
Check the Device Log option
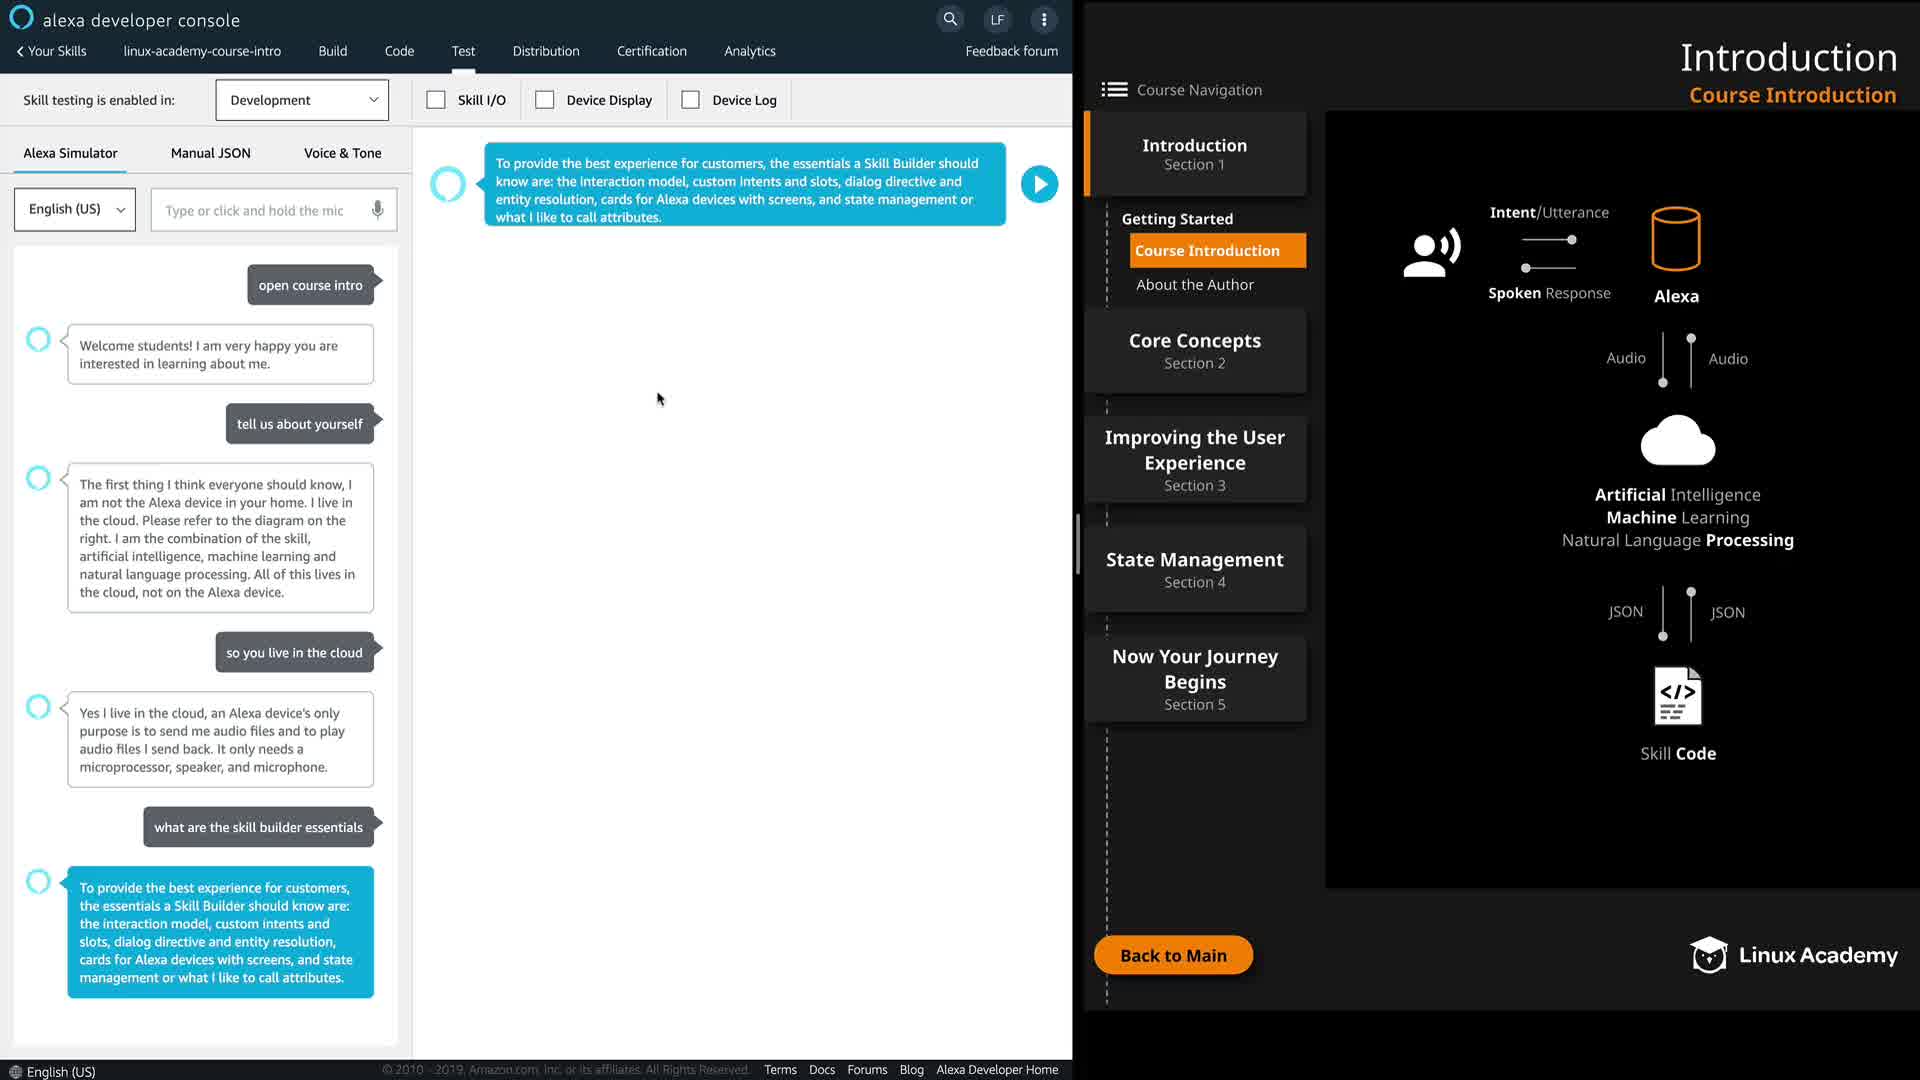click(x=690, y=100)
